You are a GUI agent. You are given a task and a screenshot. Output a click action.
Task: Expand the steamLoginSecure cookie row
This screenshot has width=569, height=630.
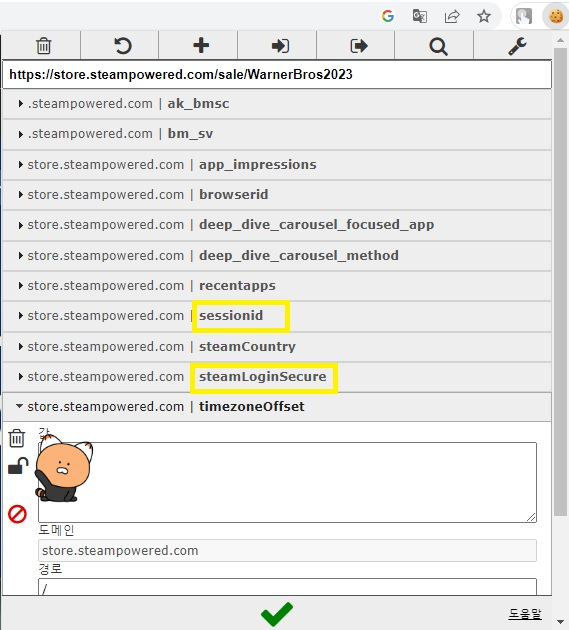click(x=277, y=377)
